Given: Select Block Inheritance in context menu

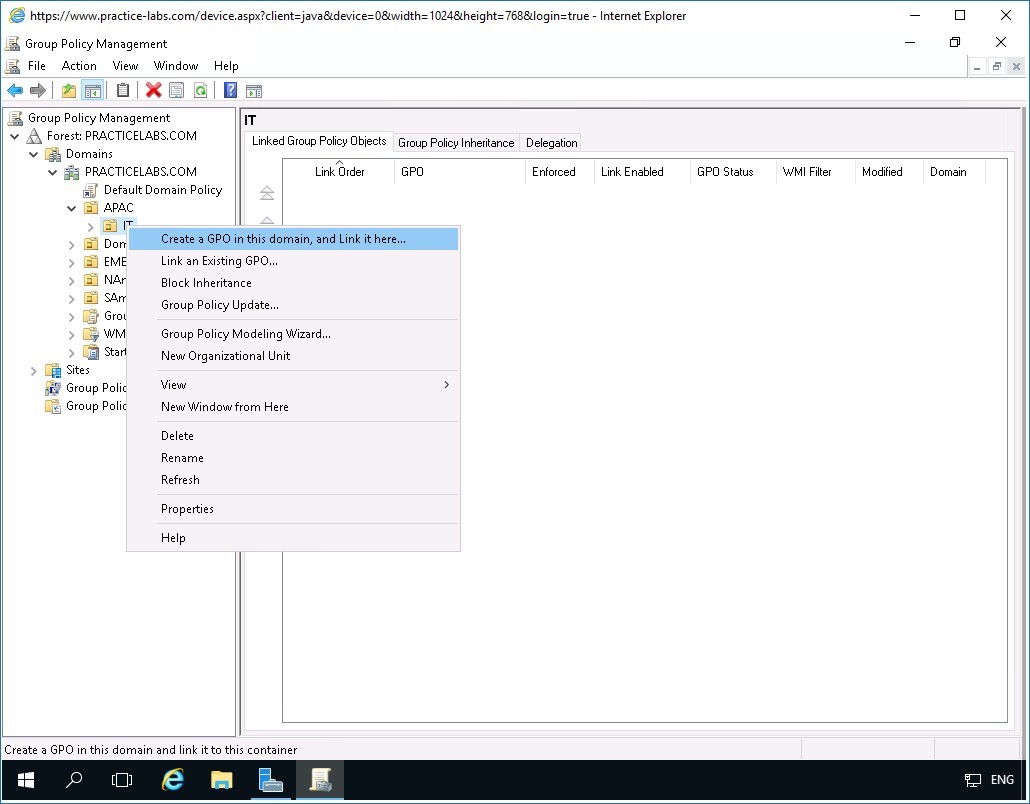Looking at the screenshot, I should click(293, 283).
